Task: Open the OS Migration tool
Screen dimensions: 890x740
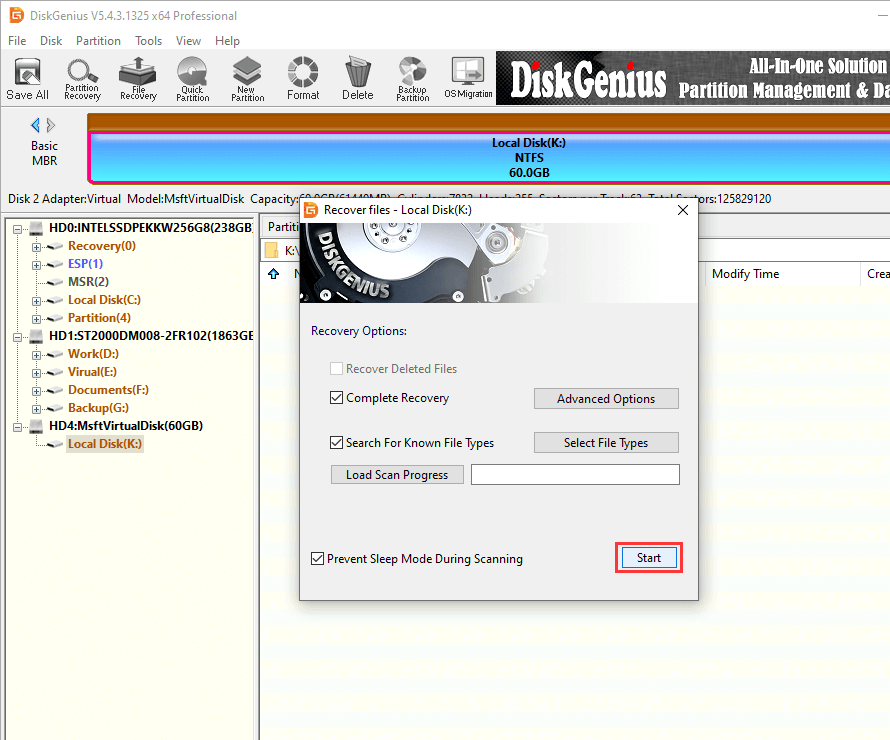Action: point(467,78)
